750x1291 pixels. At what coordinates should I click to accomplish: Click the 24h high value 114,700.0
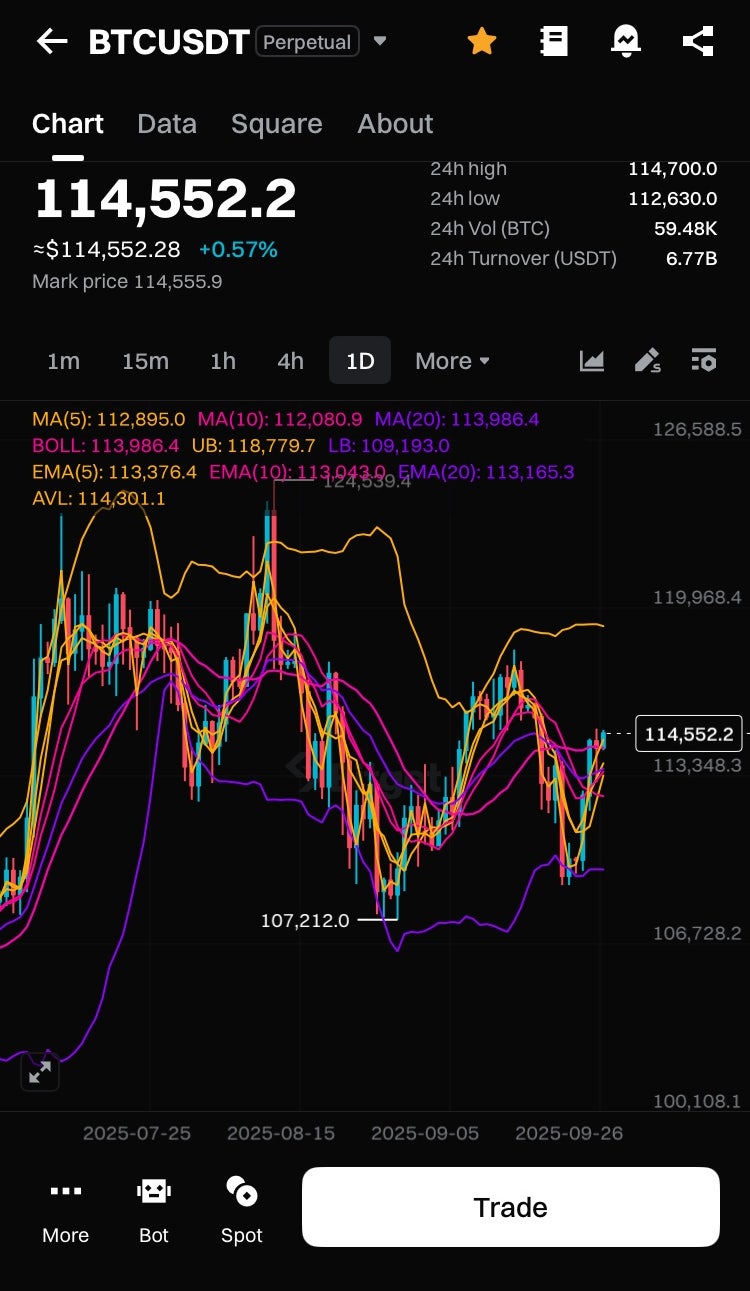coord(672,169)
